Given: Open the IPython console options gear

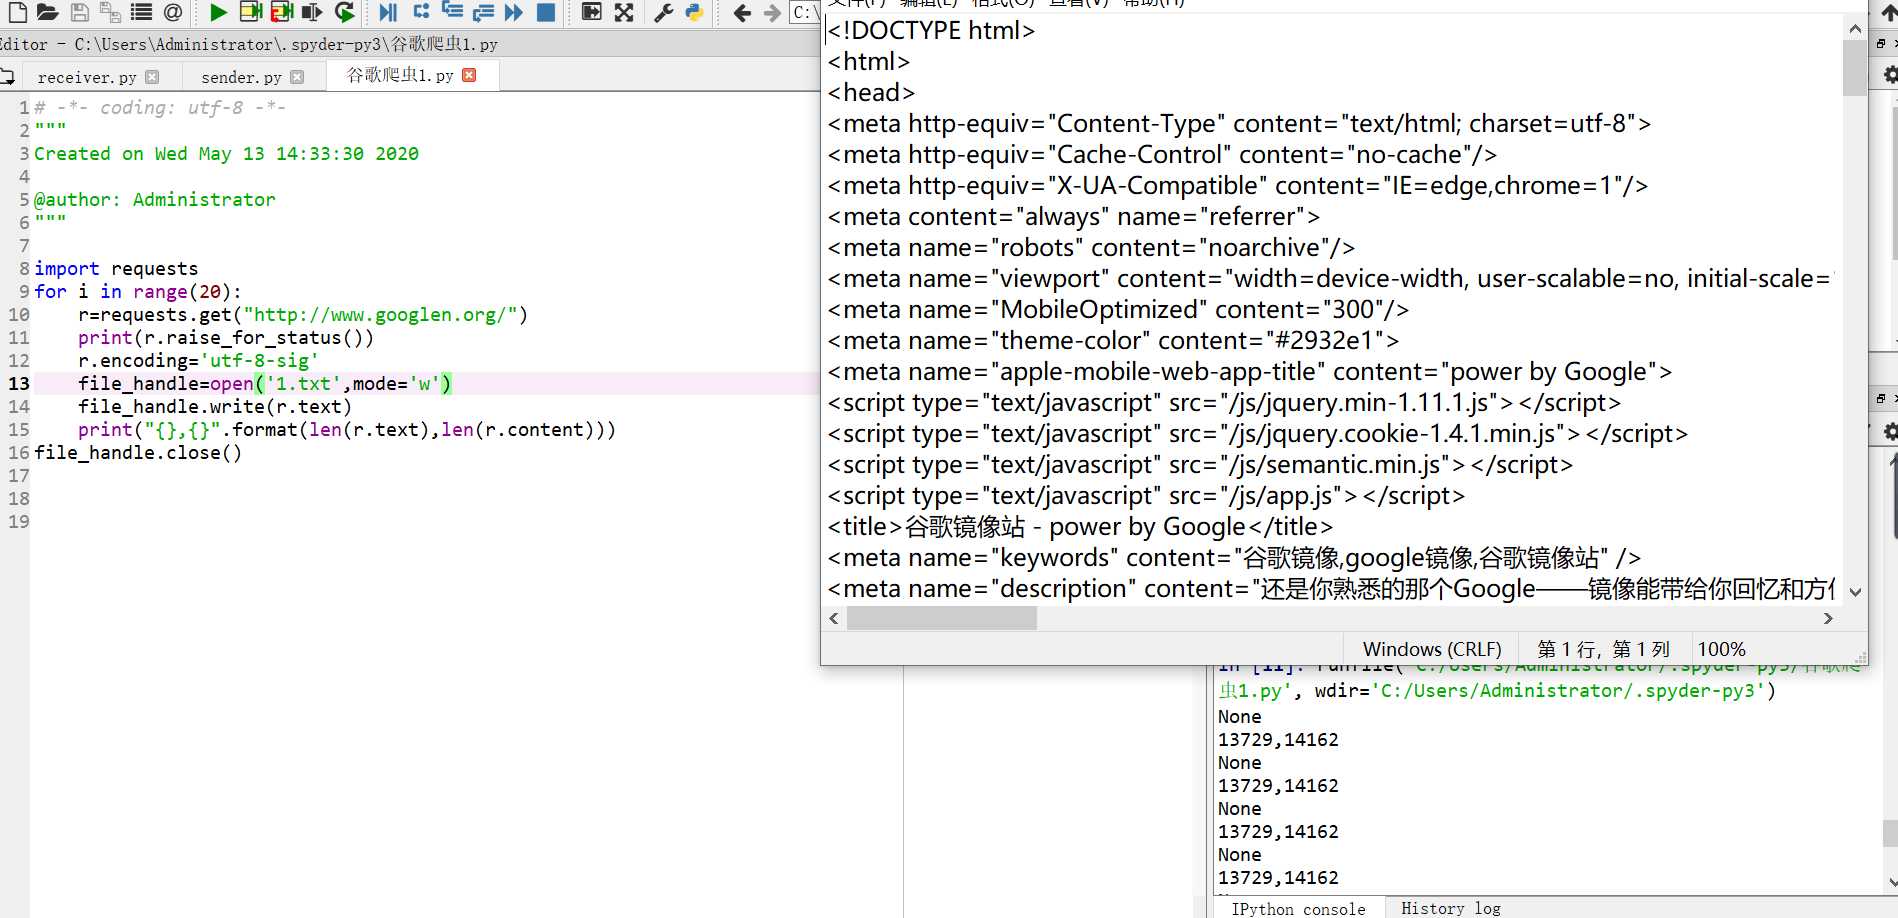Looking at the screenshot, I should tap(1890, 431).
